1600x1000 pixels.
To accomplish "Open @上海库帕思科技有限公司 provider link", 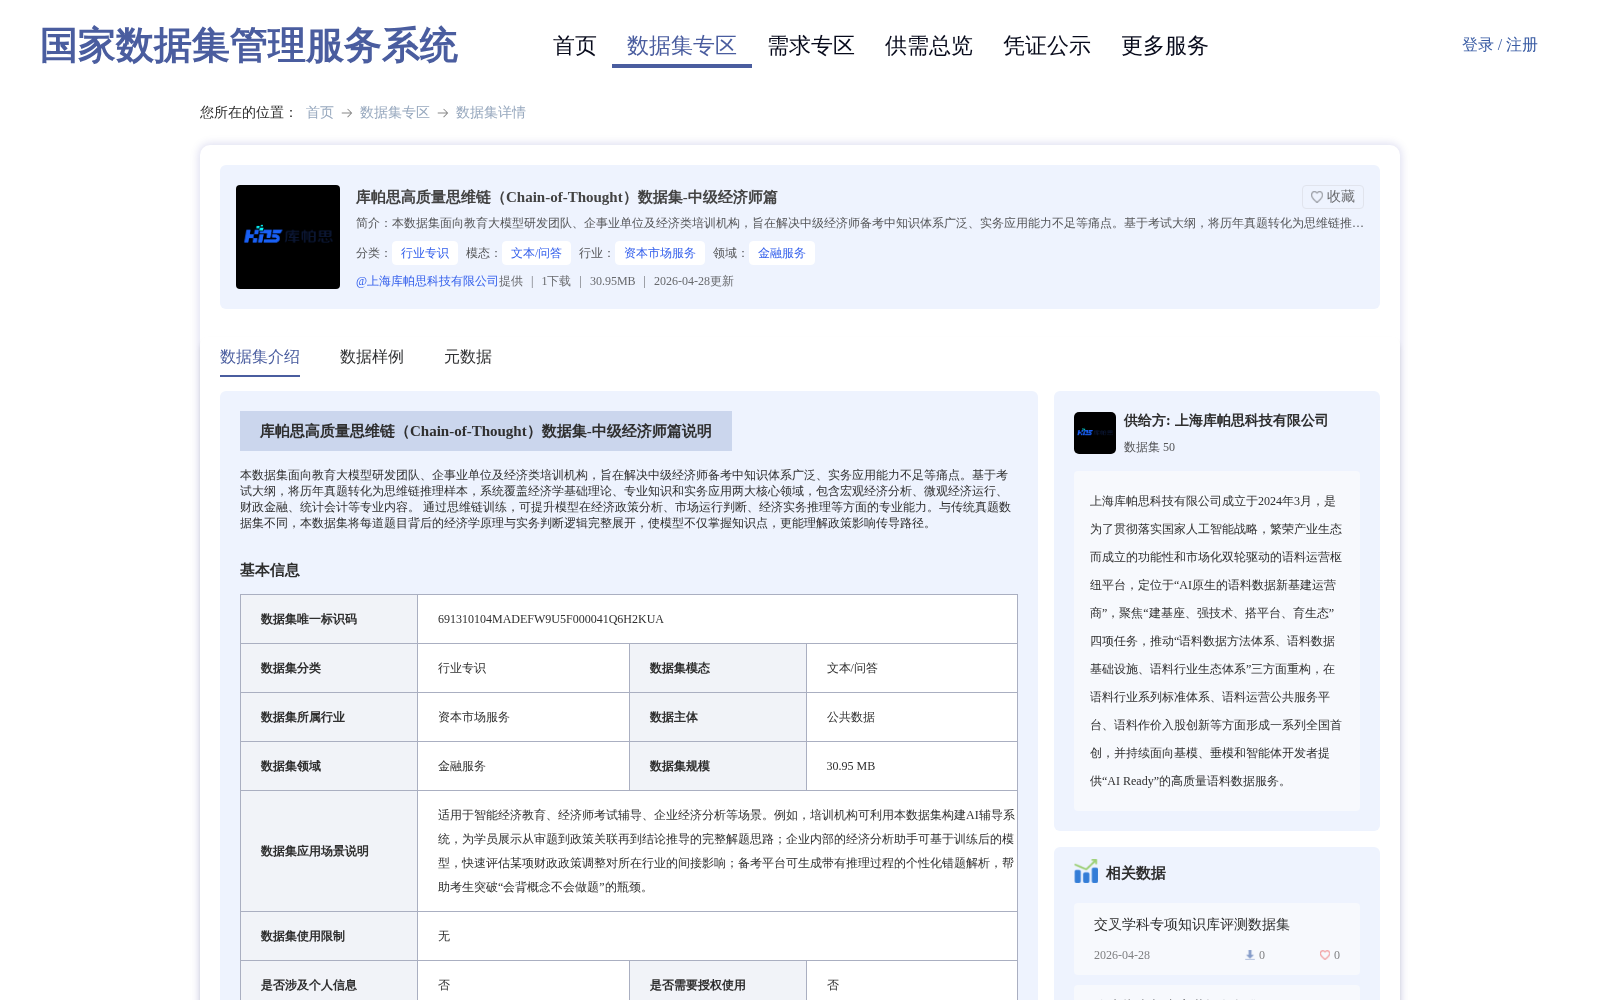I will [427, 281].
